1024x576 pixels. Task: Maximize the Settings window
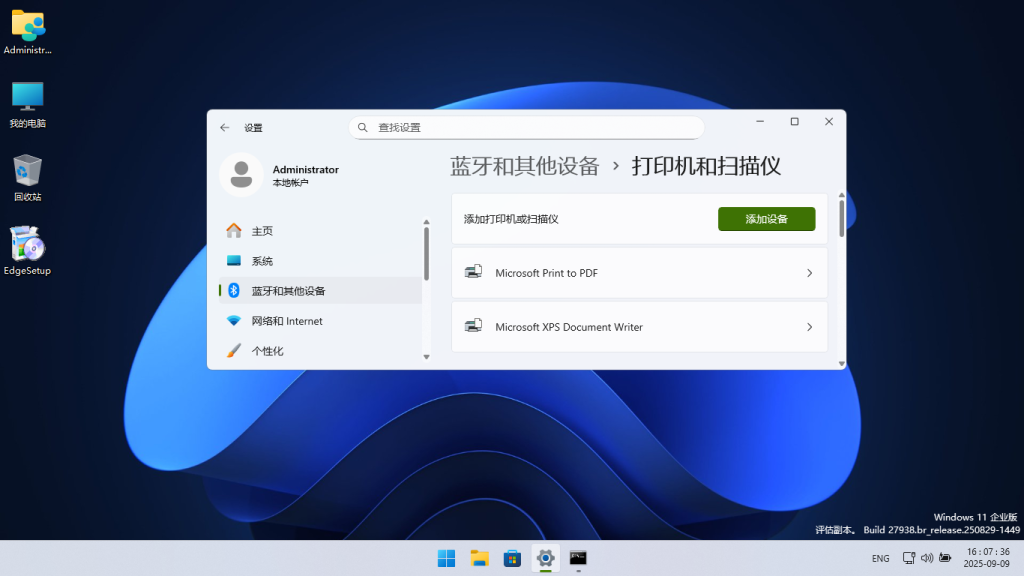[795, 121]
